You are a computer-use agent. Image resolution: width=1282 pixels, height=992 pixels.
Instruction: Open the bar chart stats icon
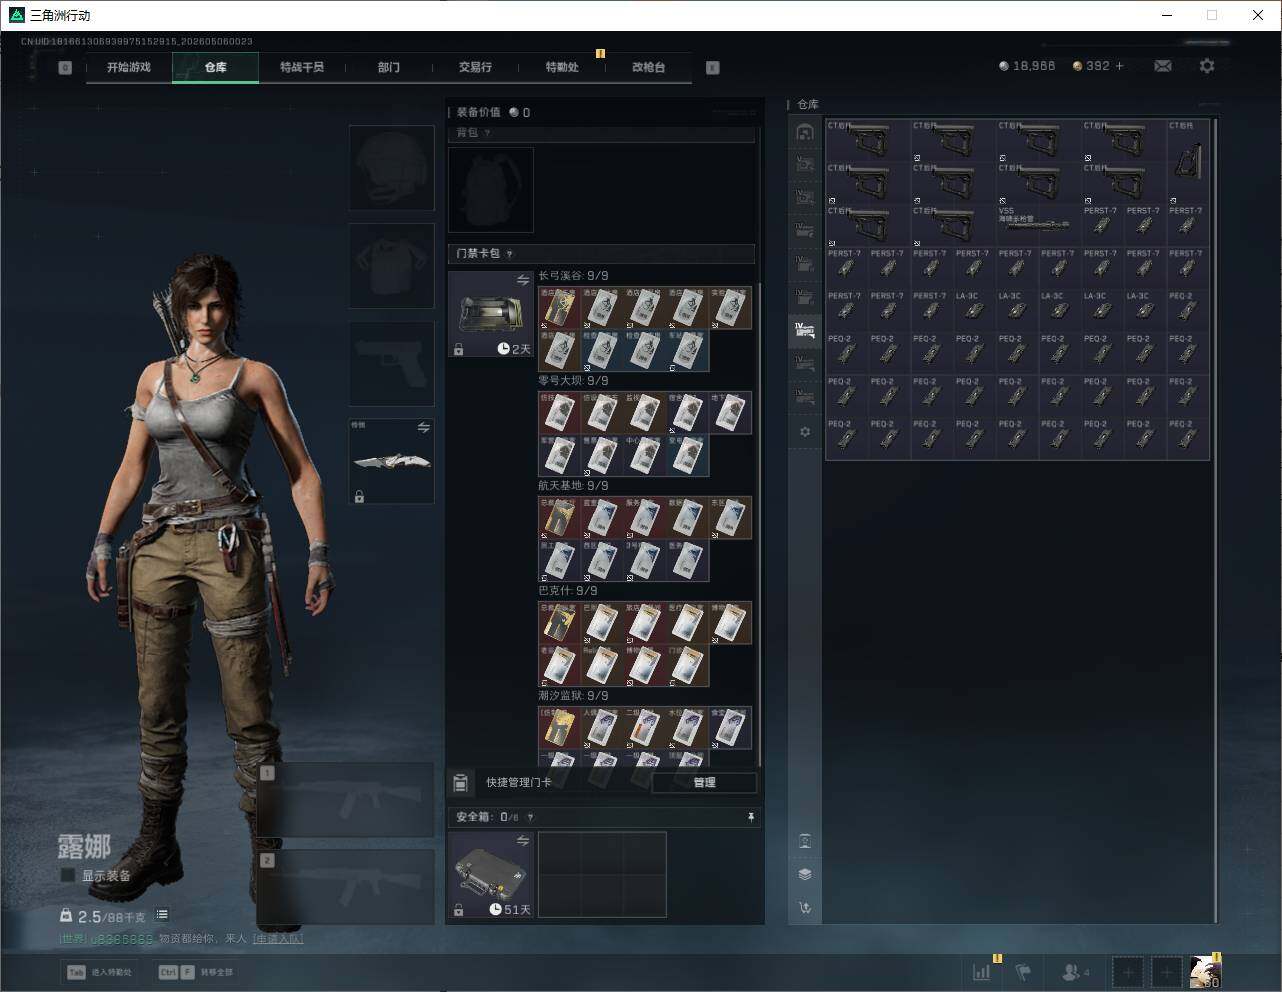coord(982,971)
